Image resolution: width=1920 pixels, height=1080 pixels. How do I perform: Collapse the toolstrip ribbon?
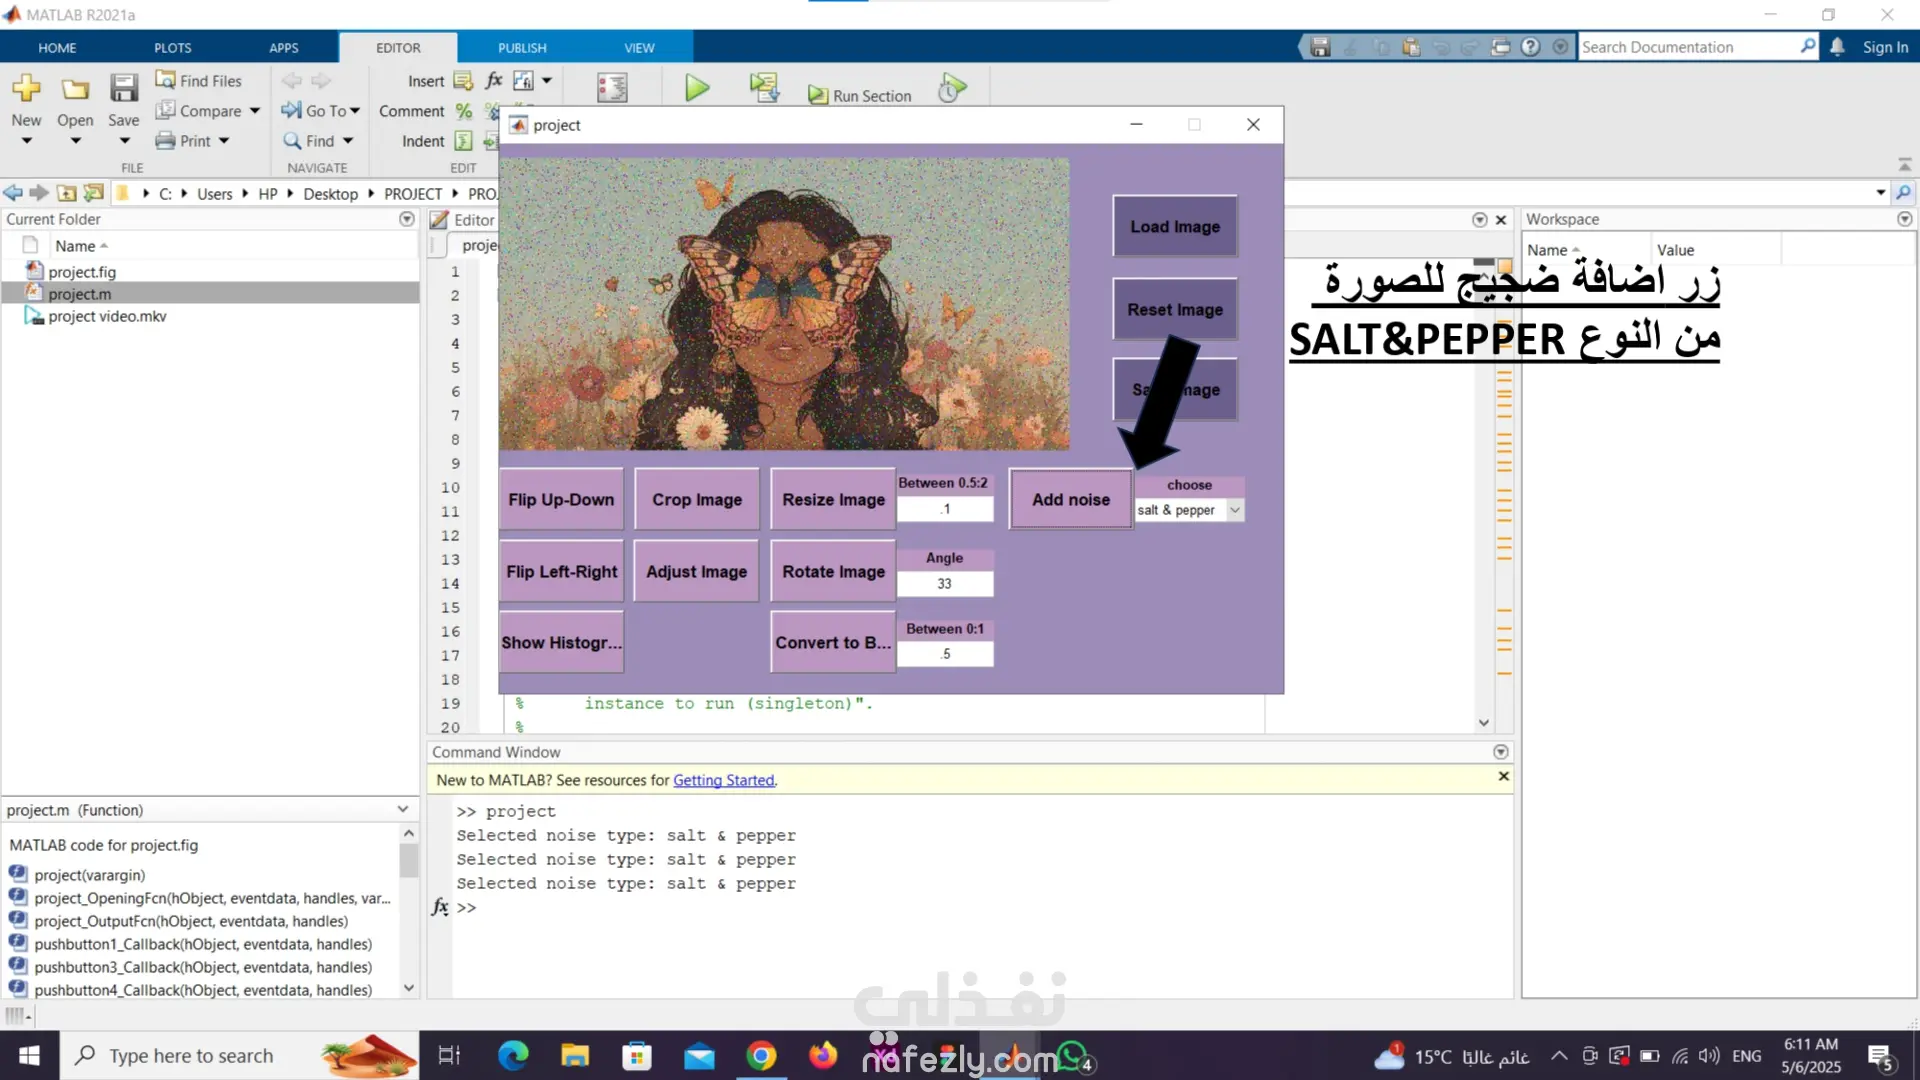(1904, 164)
